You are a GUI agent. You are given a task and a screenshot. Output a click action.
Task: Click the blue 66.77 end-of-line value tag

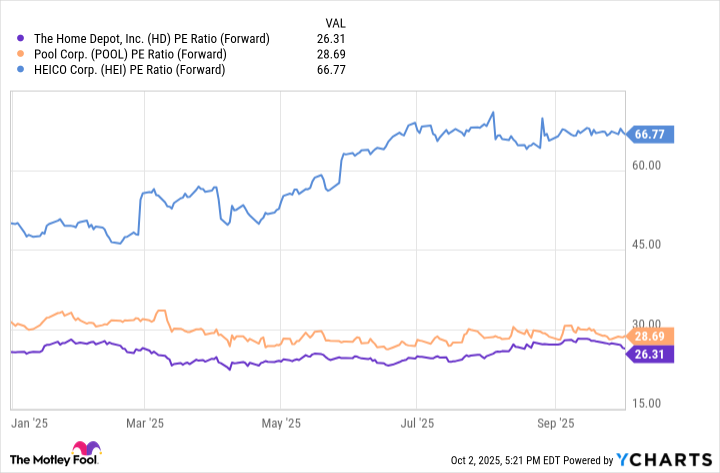650,135
